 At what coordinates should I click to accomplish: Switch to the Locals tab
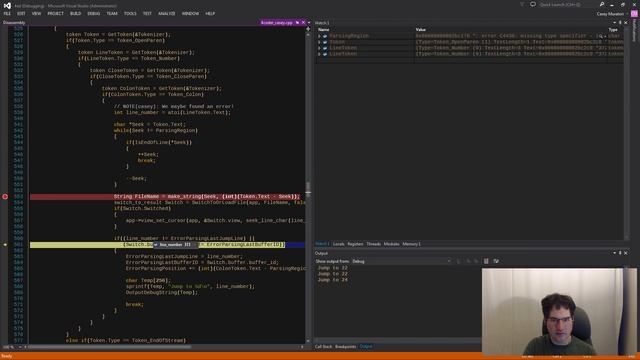coord(338,244)
